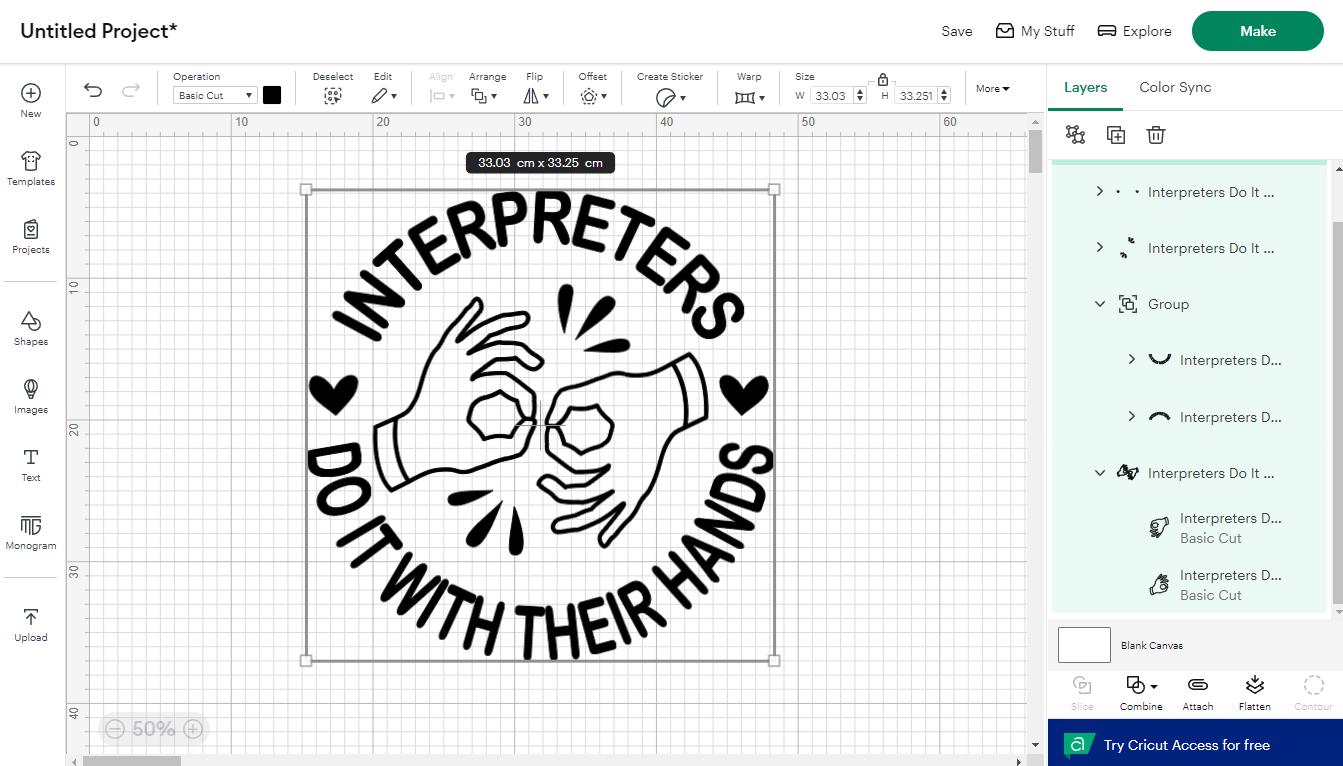Open the Operation Basic Cut dropdown
This screenshot has width=1343, height=766.
click(x=215, y=96)
